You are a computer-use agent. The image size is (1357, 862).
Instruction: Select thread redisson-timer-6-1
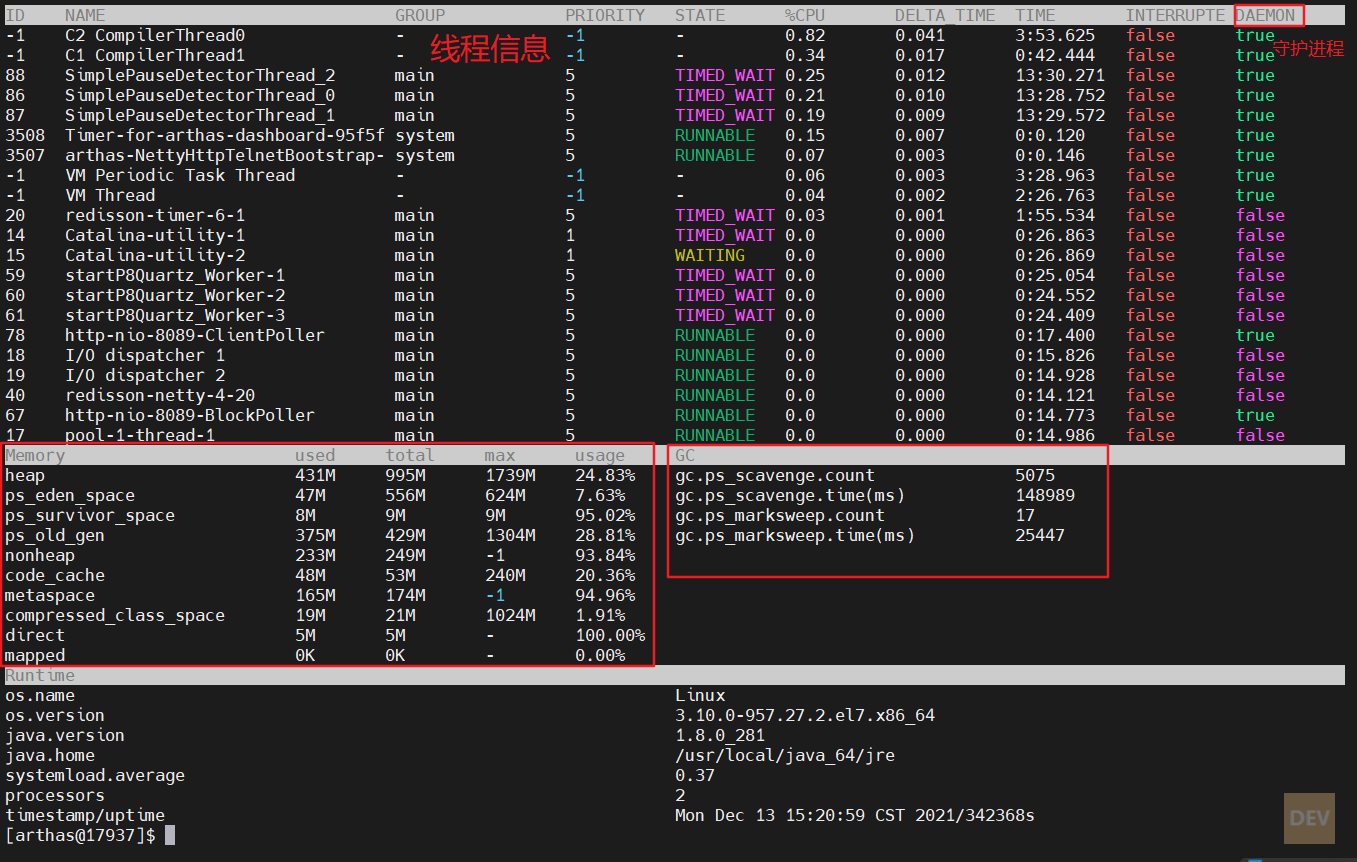coord(155,215)
